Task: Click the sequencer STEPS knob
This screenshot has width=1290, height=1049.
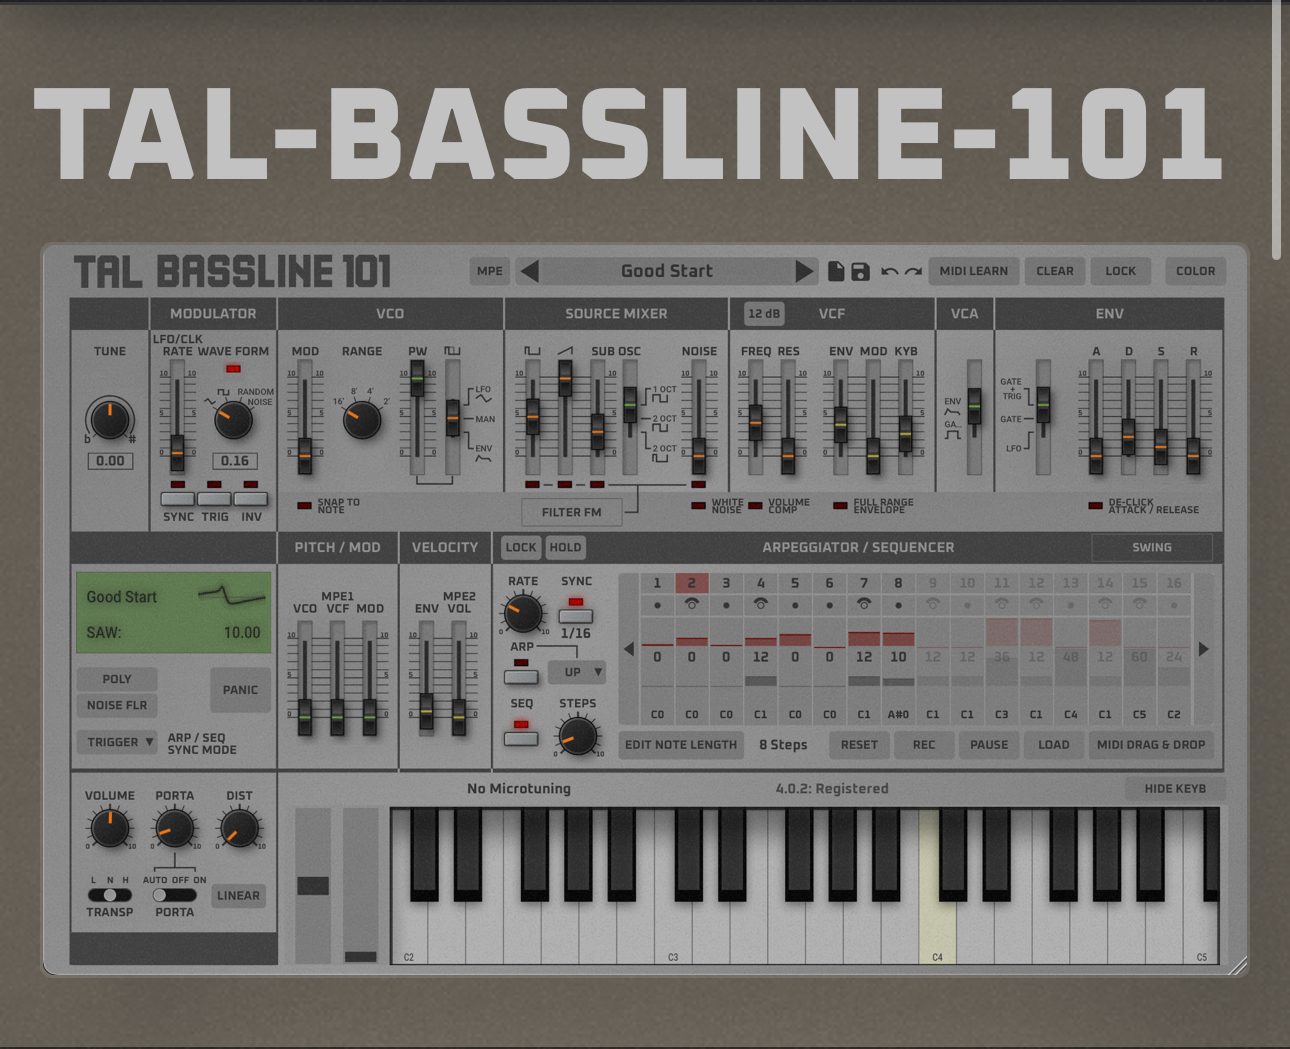Action: 577,737
